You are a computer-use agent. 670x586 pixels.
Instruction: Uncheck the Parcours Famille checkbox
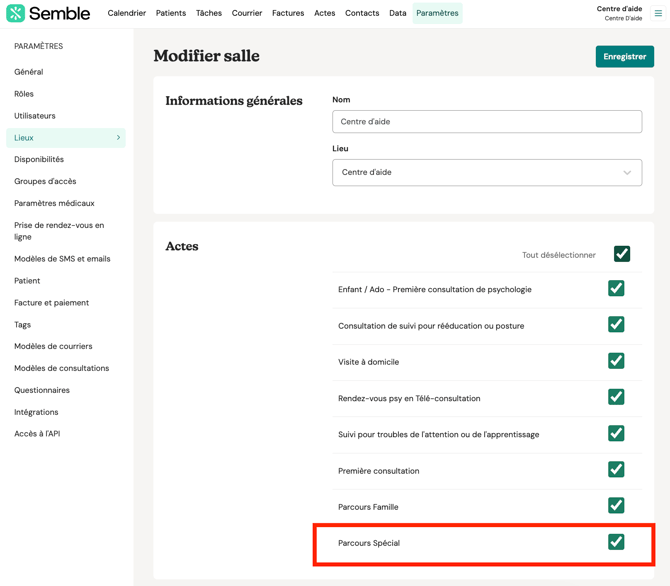click(x=616, y=506)
